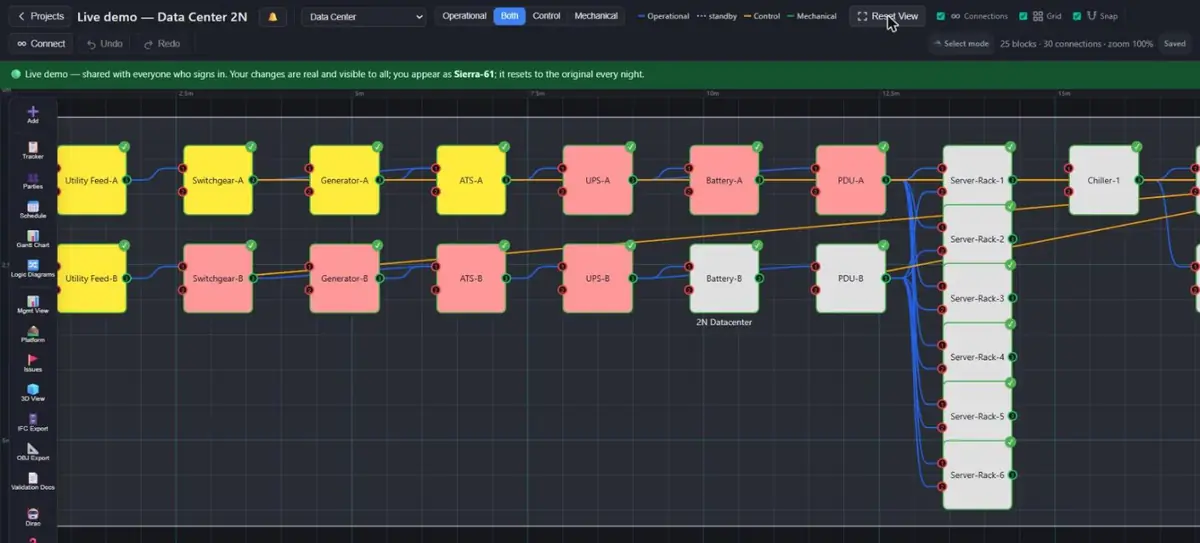Click the green checkmark on PDU-A block
Screen dimensions: 1200x543
click(x=883, y=147)
